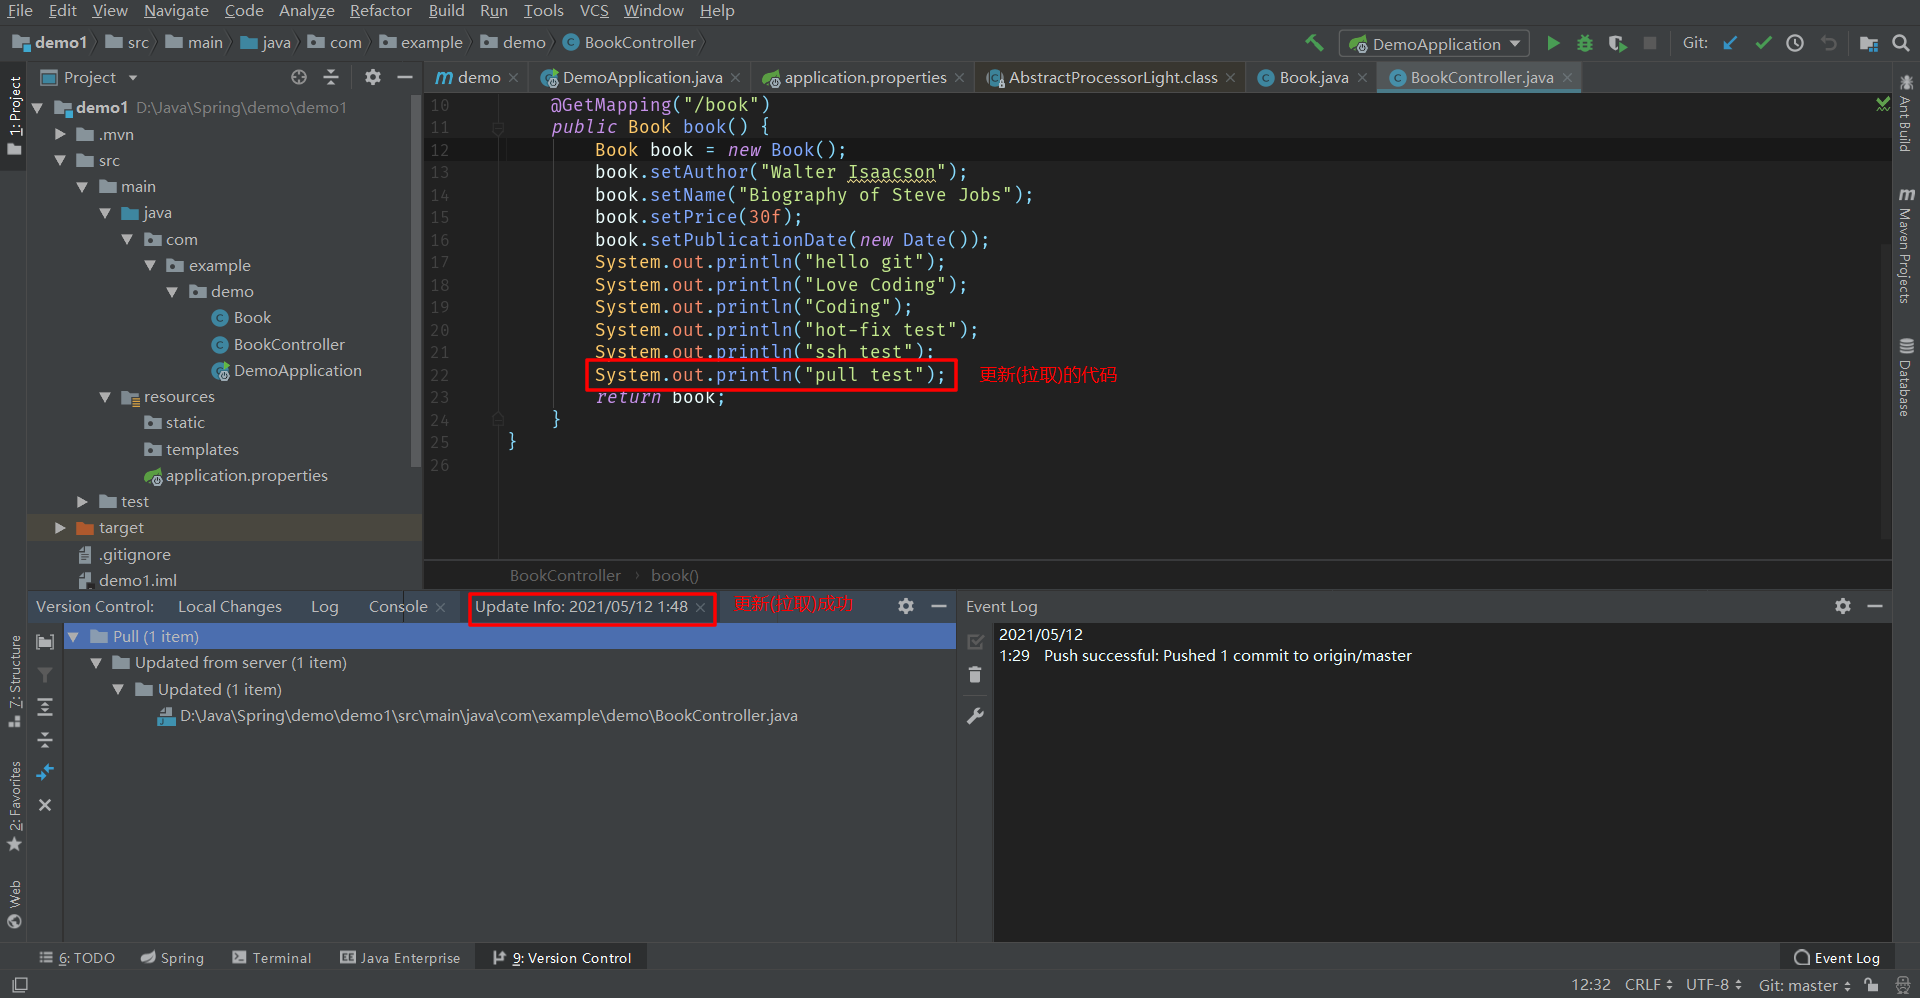Run DemoApplication with the green play icon
This screenshot has width=1920, height=998.
1553,43
